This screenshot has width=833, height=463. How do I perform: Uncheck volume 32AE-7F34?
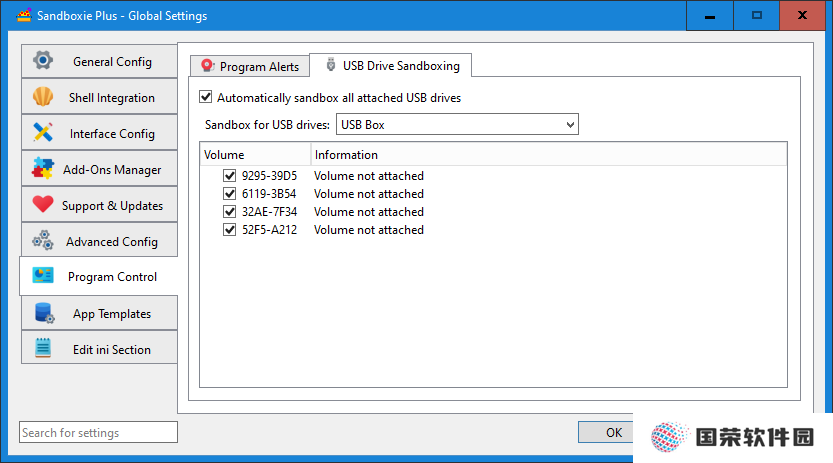click(x=230, y=211)
